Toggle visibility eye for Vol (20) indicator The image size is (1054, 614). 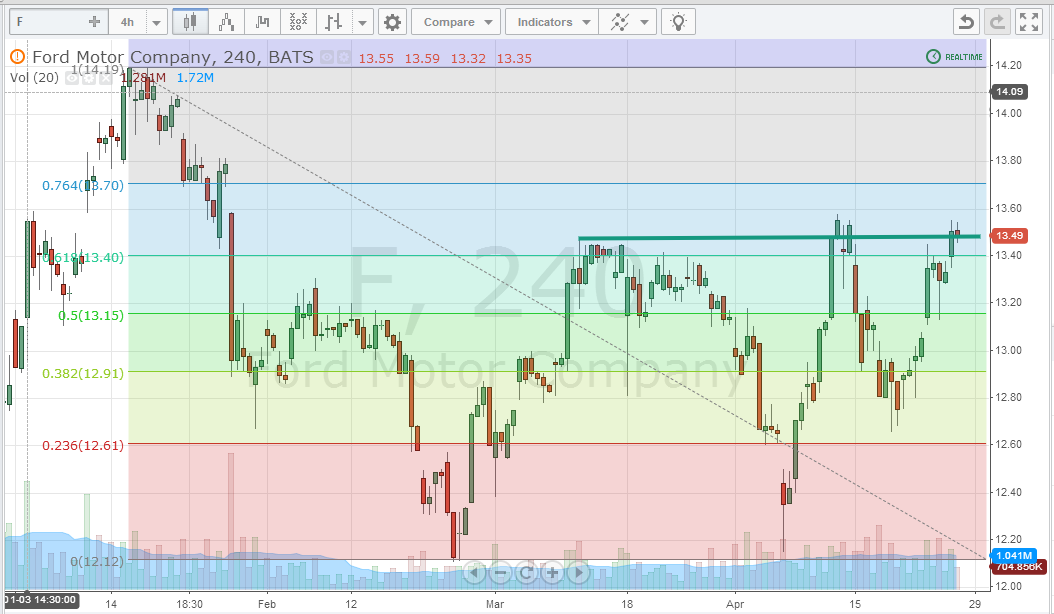72,78
